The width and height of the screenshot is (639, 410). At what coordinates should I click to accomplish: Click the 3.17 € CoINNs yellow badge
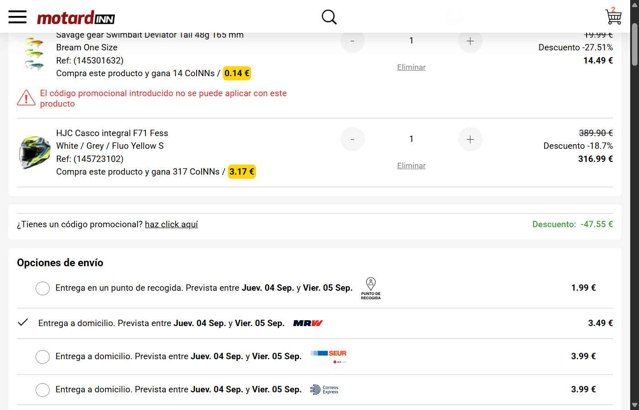tap(242, 172)
